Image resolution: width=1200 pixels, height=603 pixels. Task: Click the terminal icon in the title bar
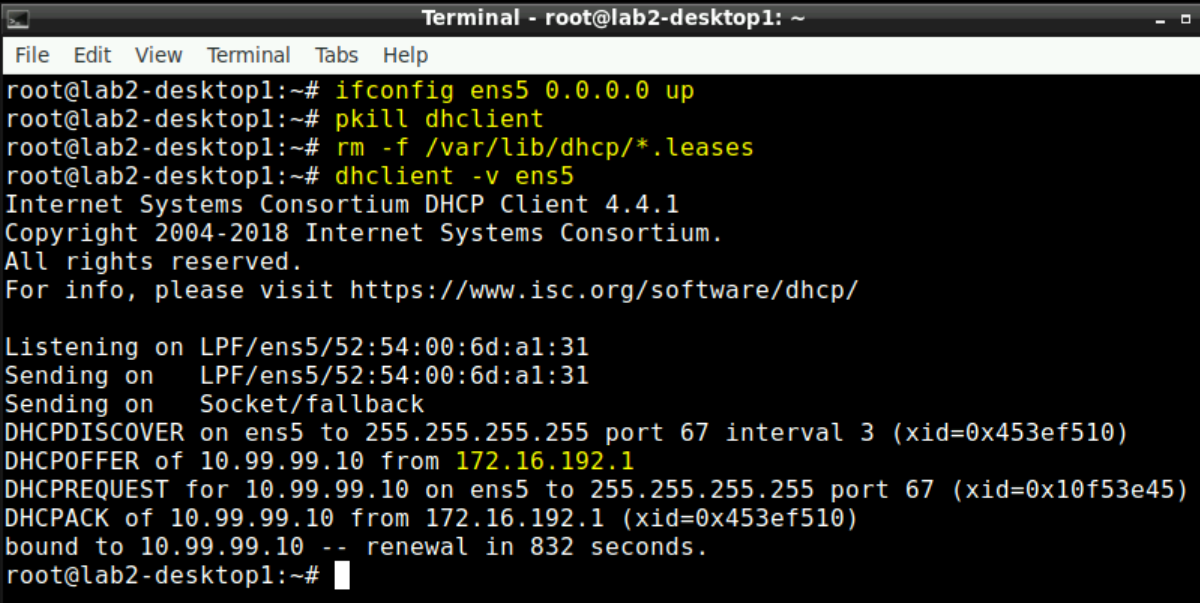tap(17, 17)
